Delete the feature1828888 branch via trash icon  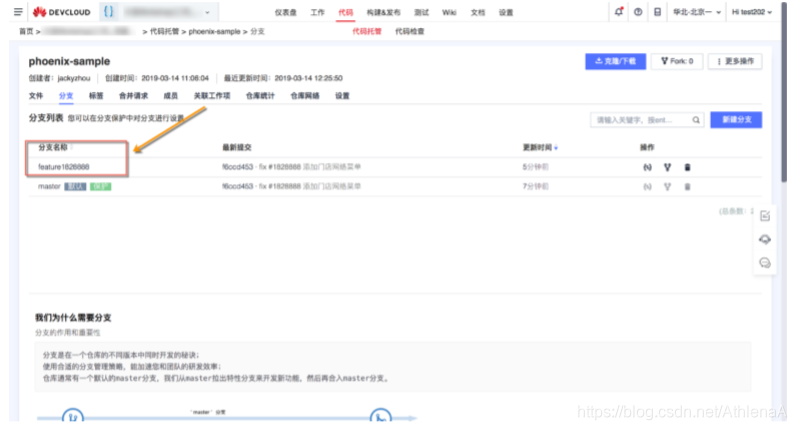[687, 167]
